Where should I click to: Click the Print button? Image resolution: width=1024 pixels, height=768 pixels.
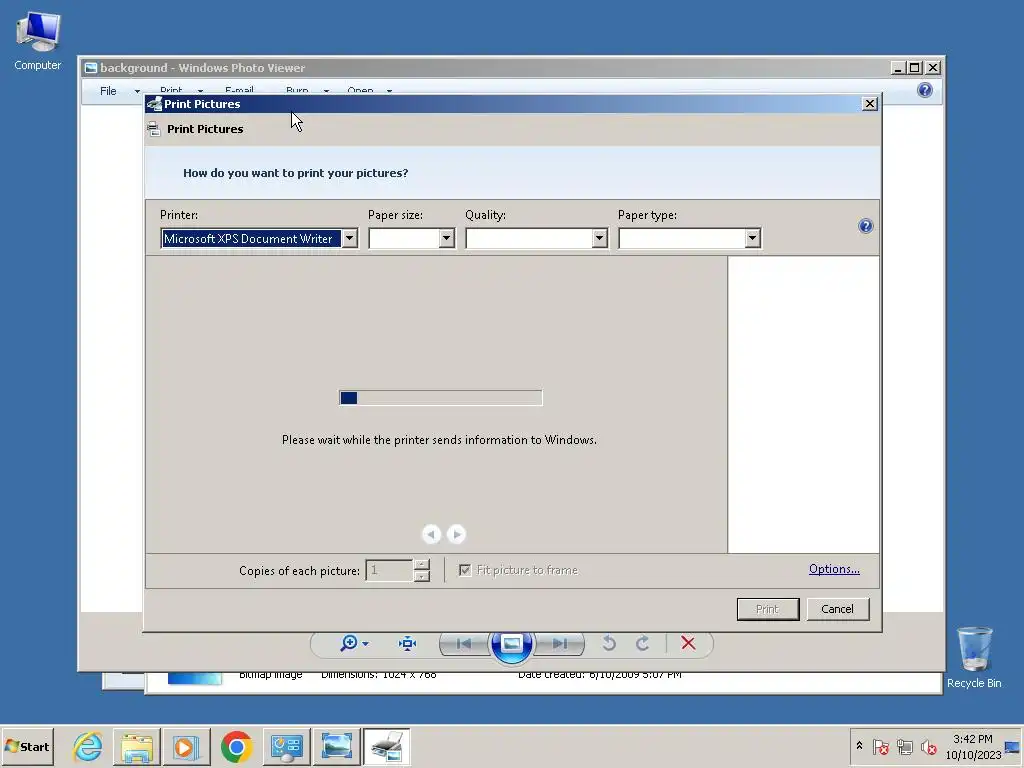(x=767, y=609)
